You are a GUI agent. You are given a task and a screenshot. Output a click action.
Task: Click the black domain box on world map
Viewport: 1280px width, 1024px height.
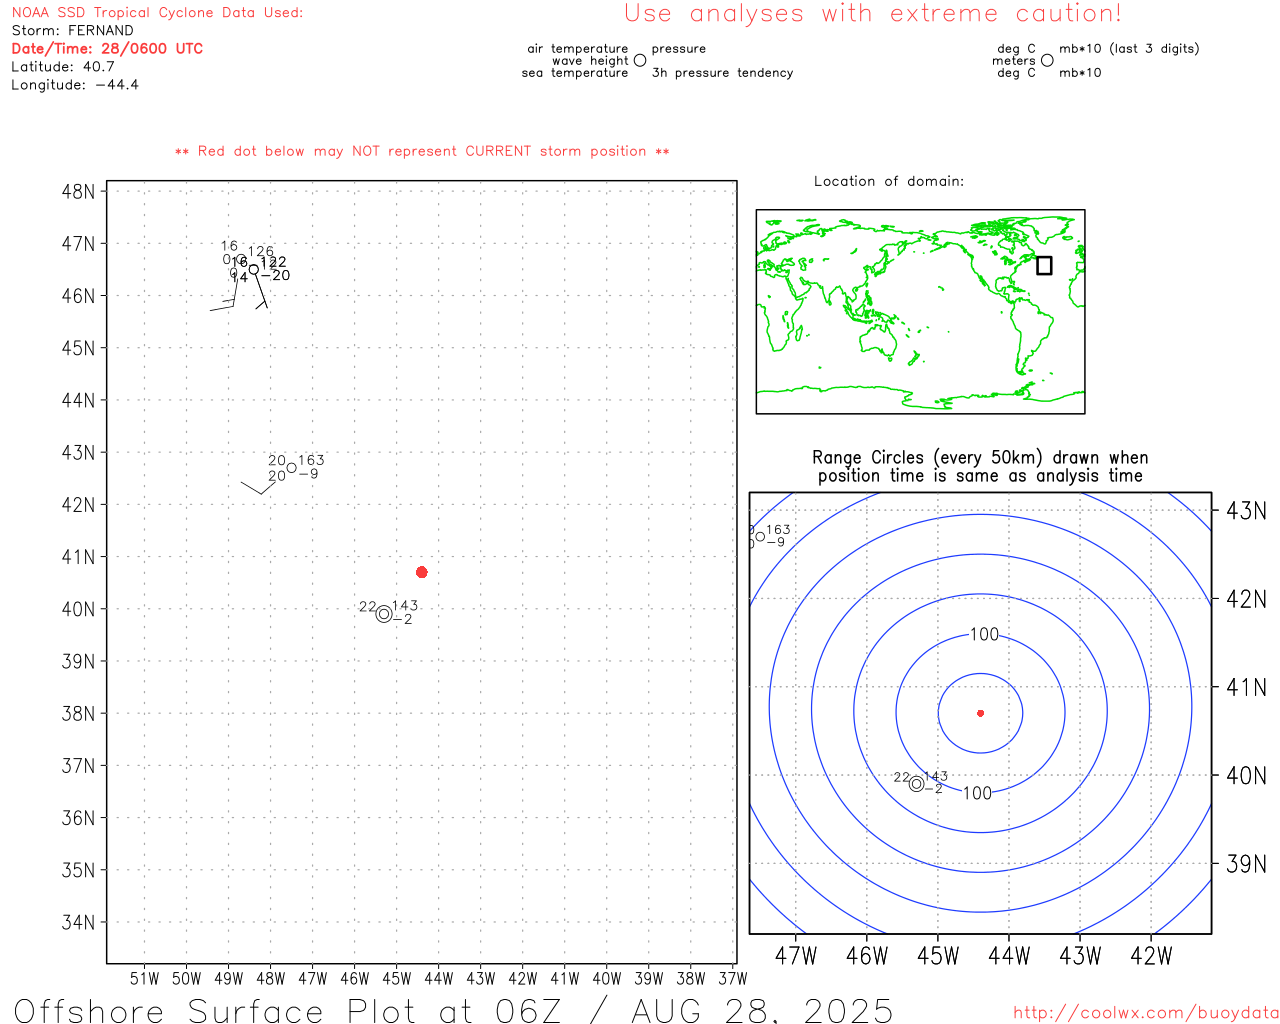1044,265
